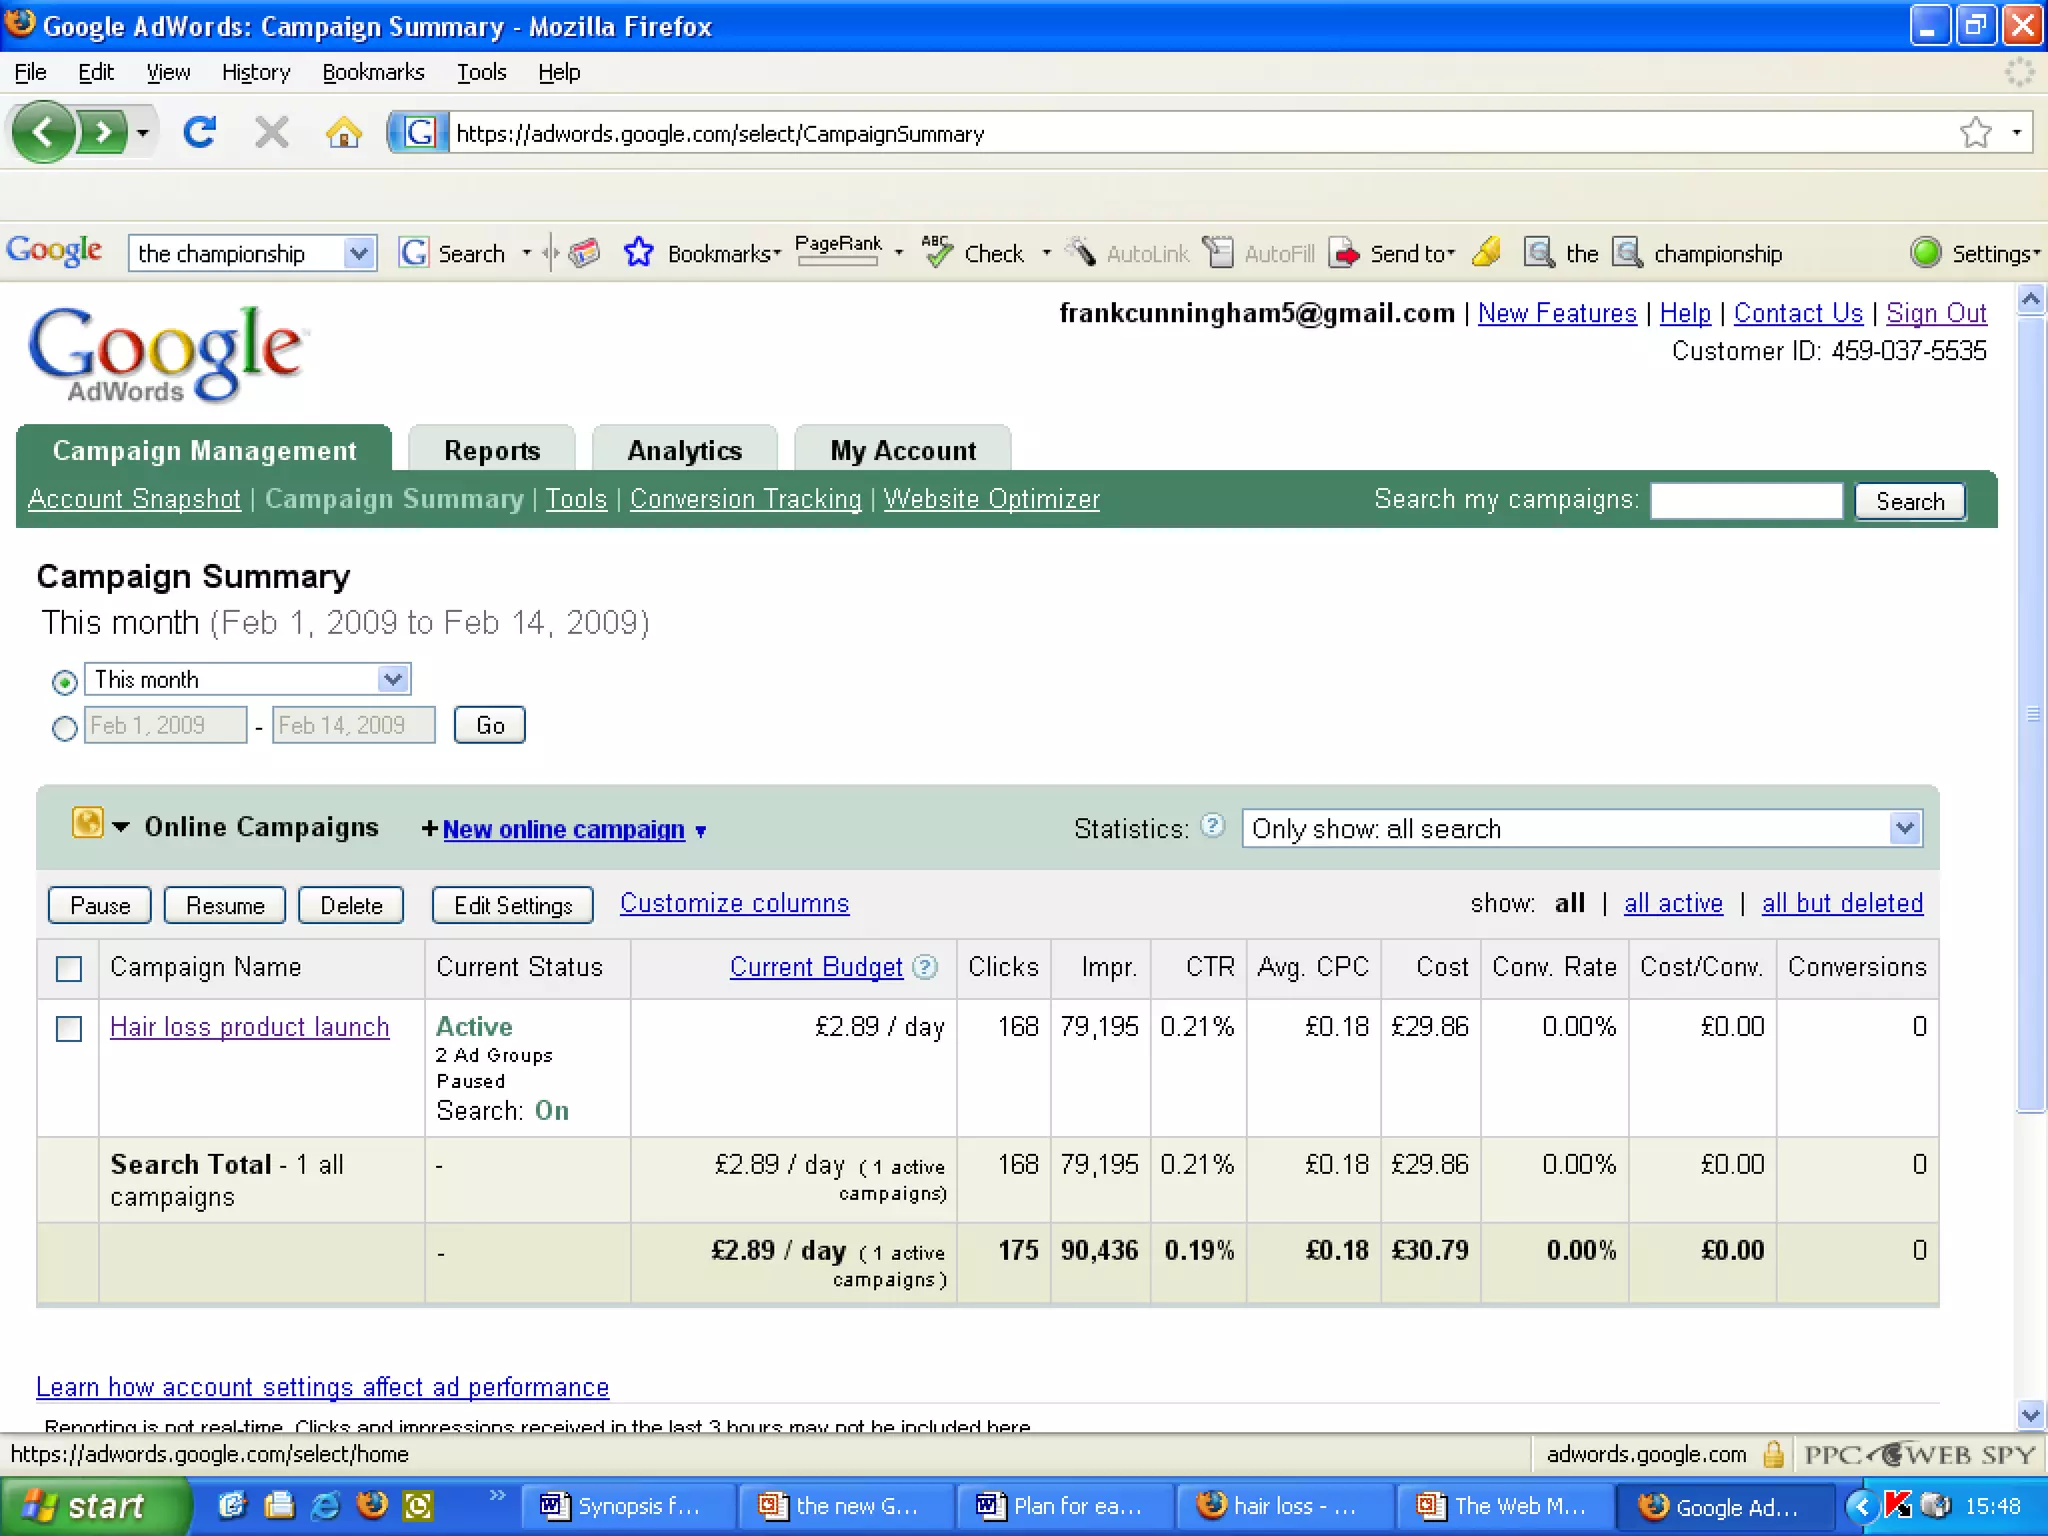Click the Statistics help question-mark icon
Viewport: 2048px width, 1536px height.
pyautogui.click(x=1212, y=826)
